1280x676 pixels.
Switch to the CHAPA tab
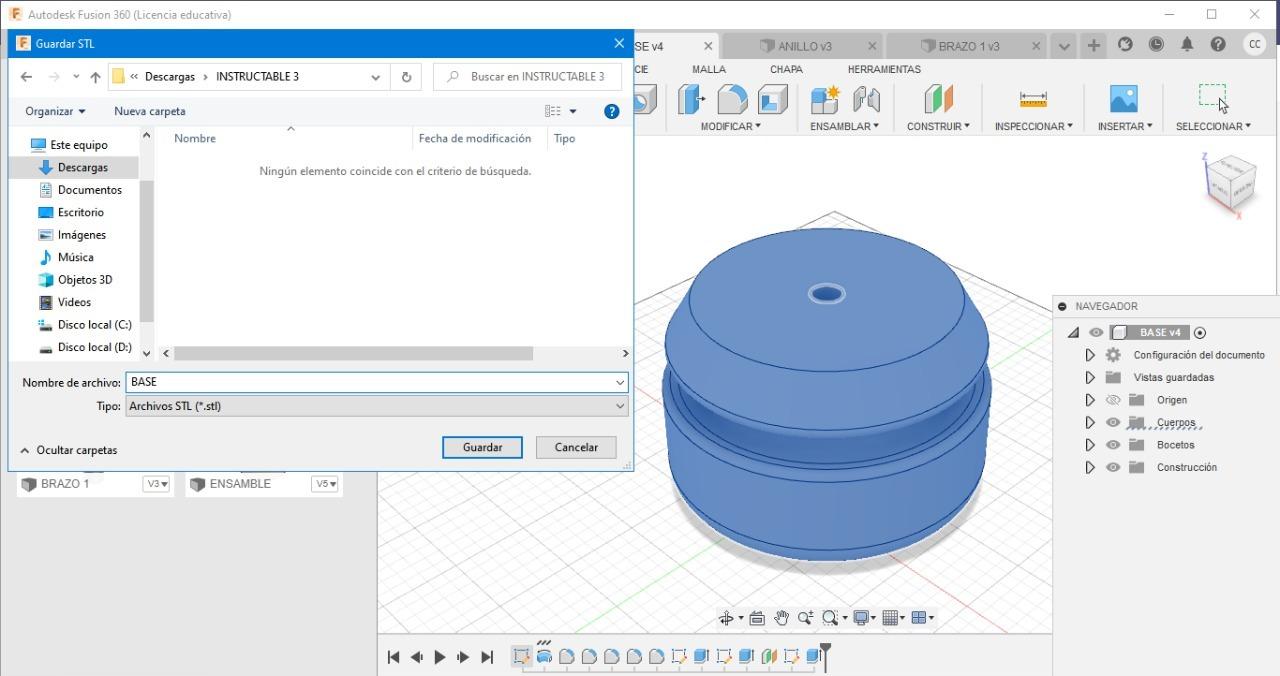click(786, 69)
